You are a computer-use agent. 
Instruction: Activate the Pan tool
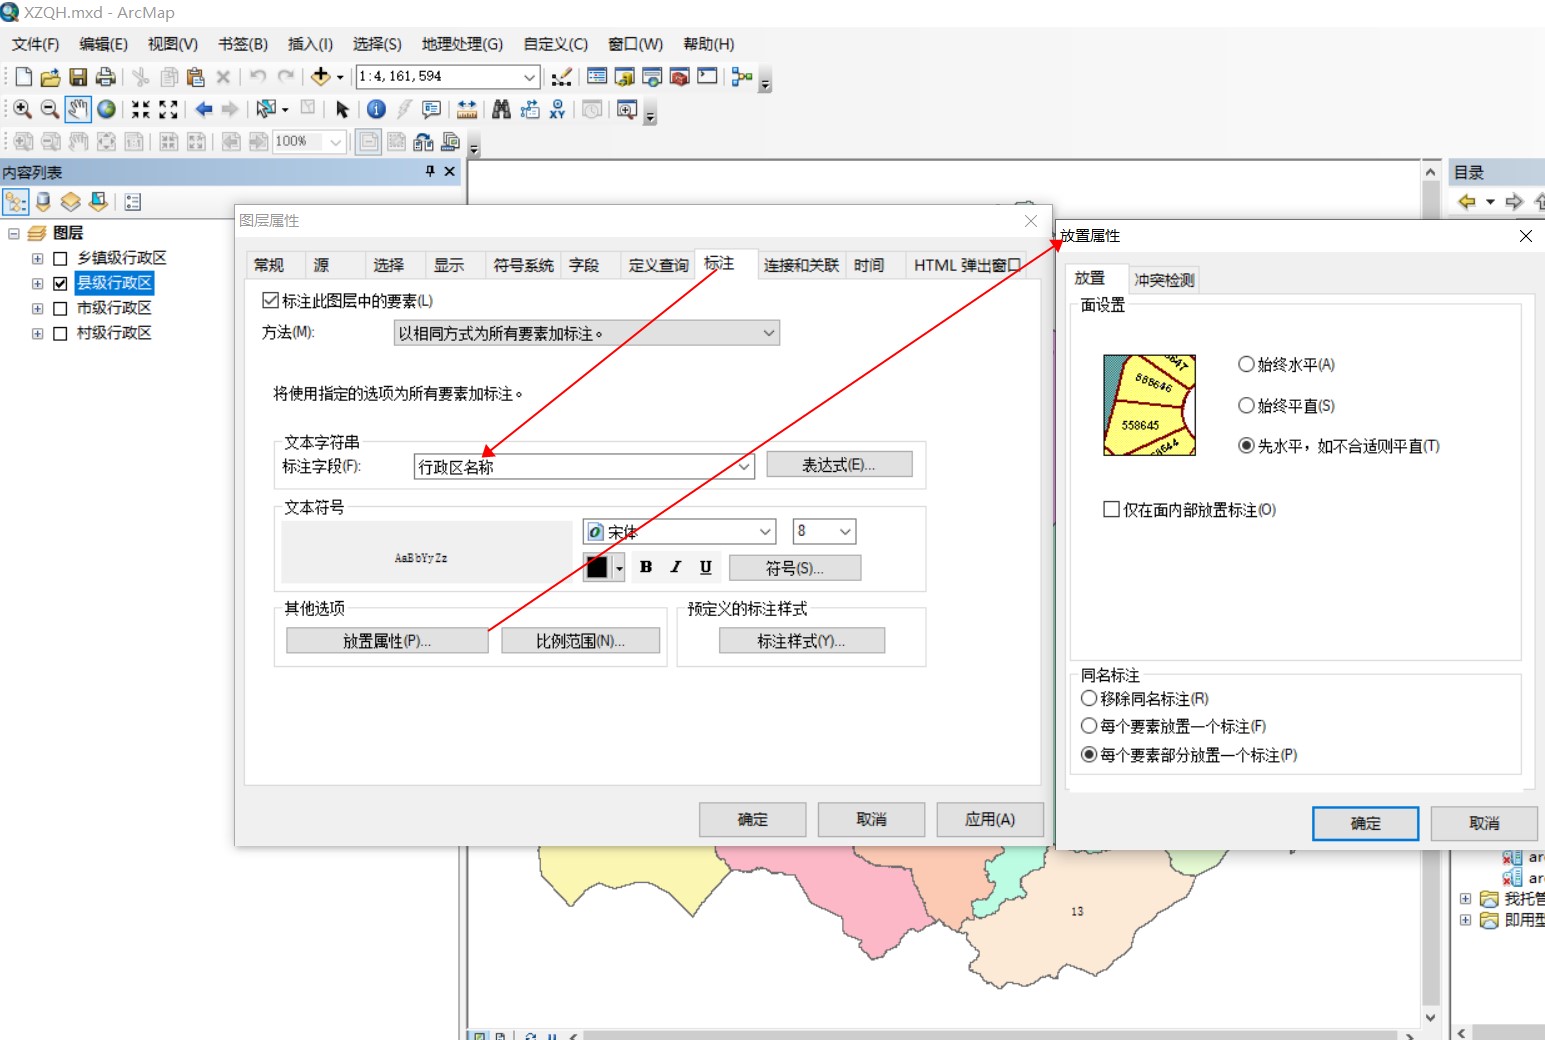click(78, 109)
